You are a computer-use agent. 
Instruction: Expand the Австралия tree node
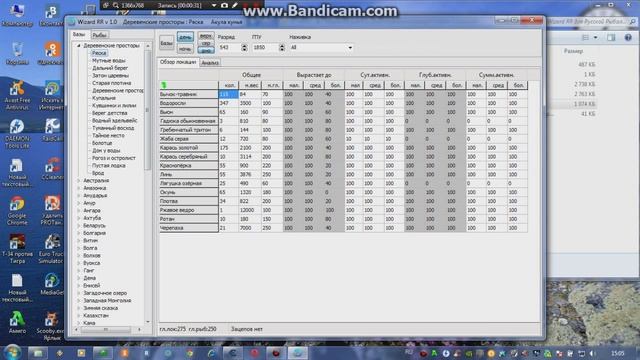(79, 180)
